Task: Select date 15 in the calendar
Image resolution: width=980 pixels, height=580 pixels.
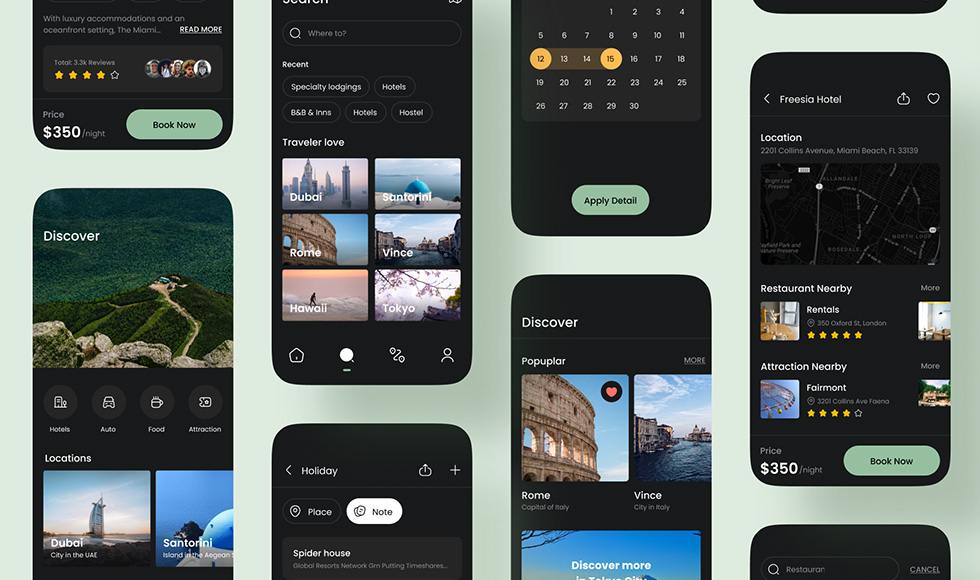Action: click(611, 59)
